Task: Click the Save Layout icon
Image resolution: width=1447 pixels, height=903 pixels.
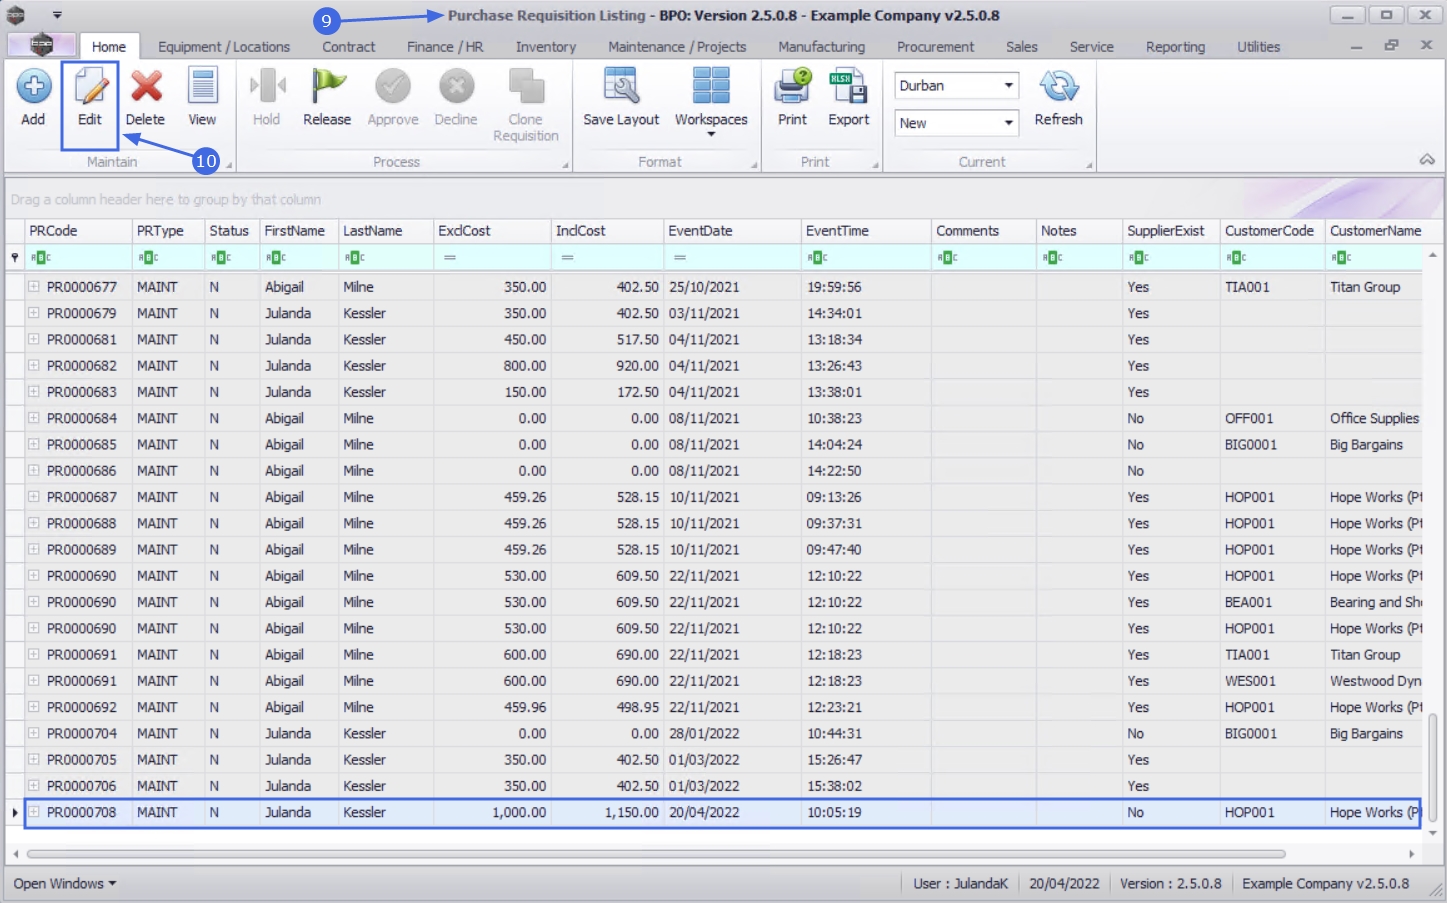Action: pos(621,97)
